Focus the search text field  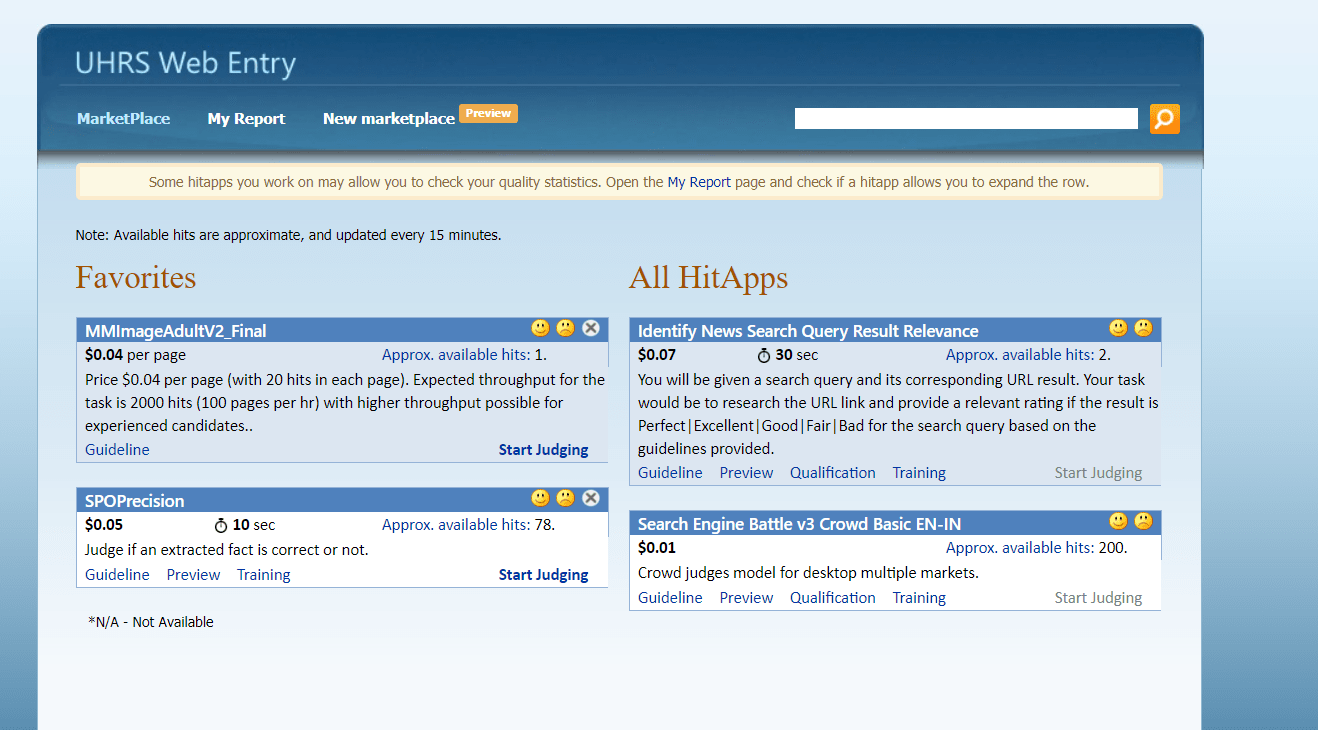point(966,119)
